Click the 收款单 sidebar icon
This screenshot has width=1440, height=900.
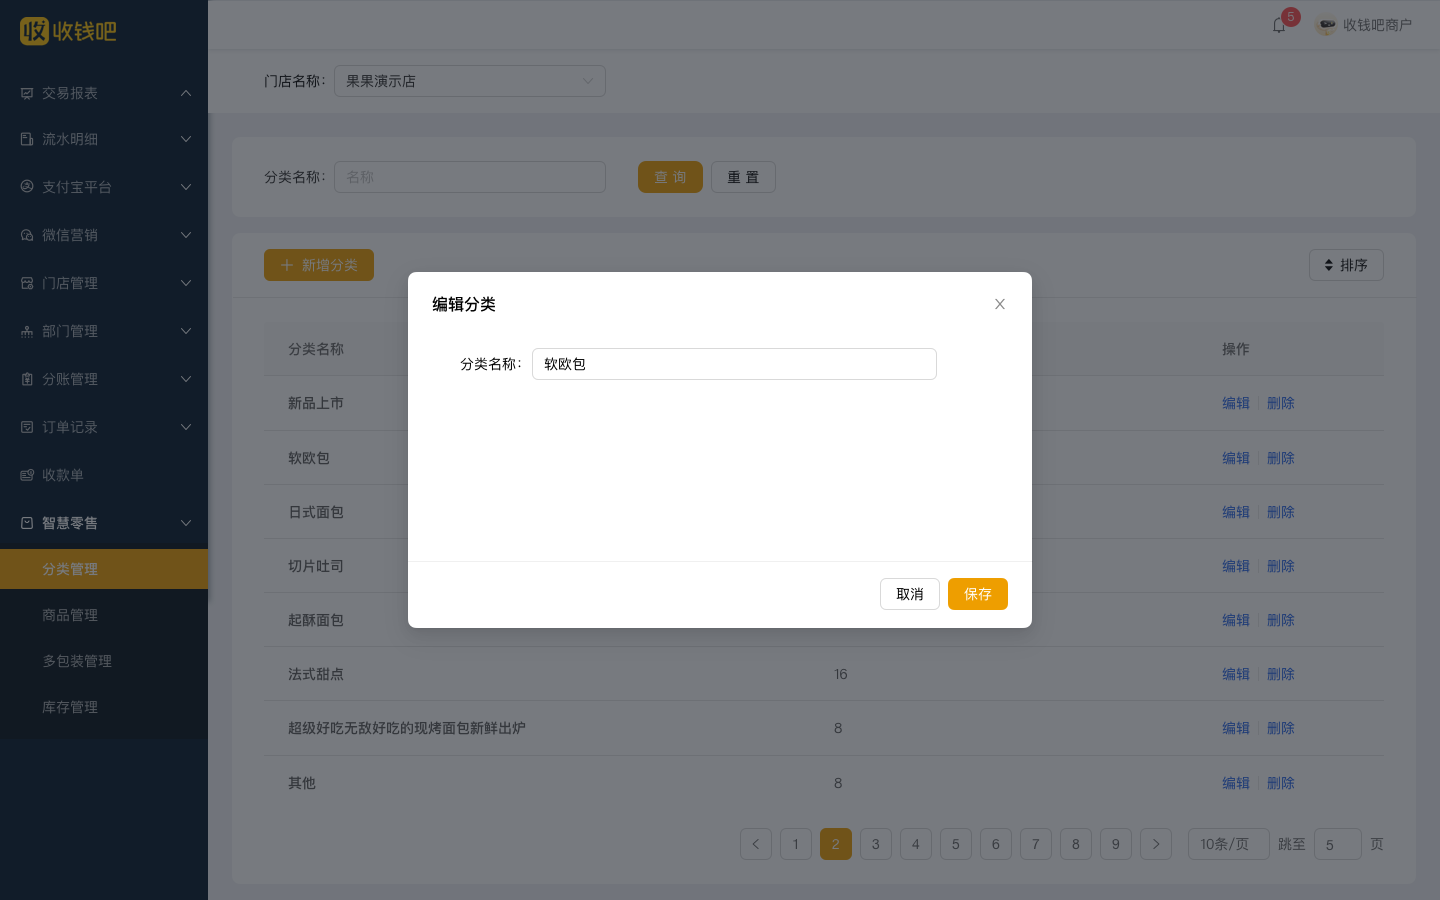(x=27, y=475)
